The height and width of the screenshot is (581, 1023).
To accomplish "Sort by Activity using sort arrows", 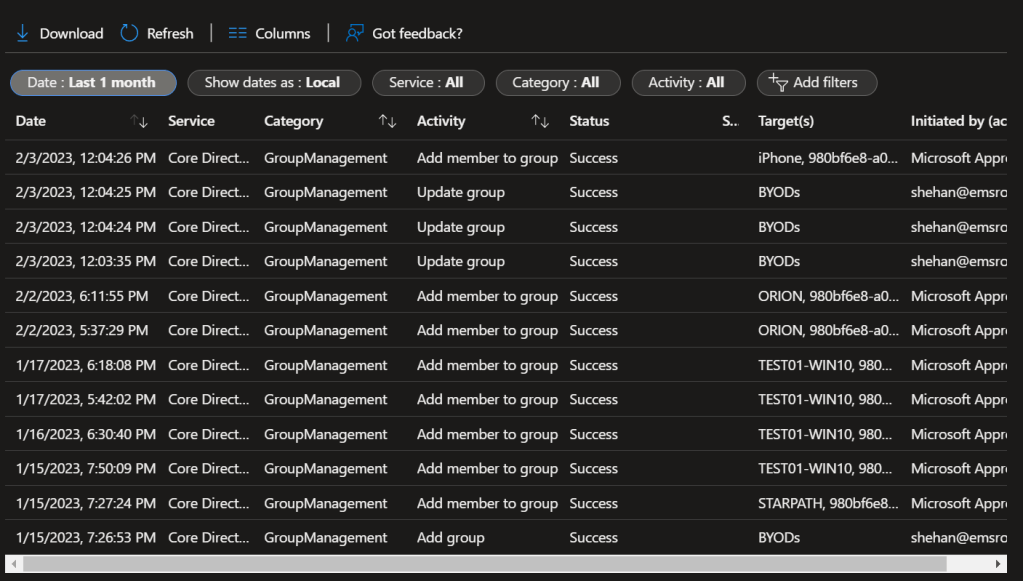I will click(x=540, y=121).
